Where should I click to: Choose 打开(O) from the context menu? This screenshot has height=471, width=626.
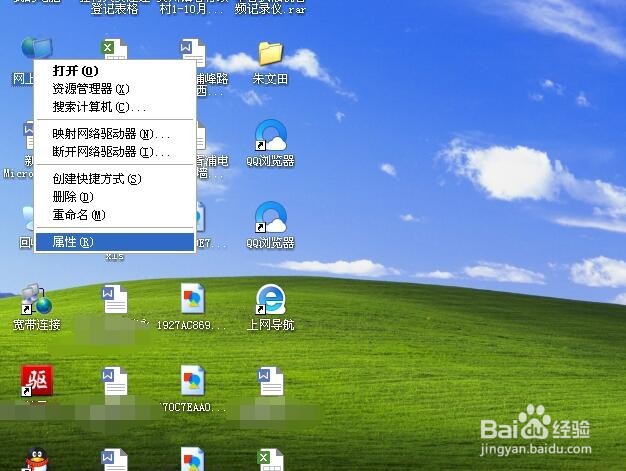pos(115,71)
